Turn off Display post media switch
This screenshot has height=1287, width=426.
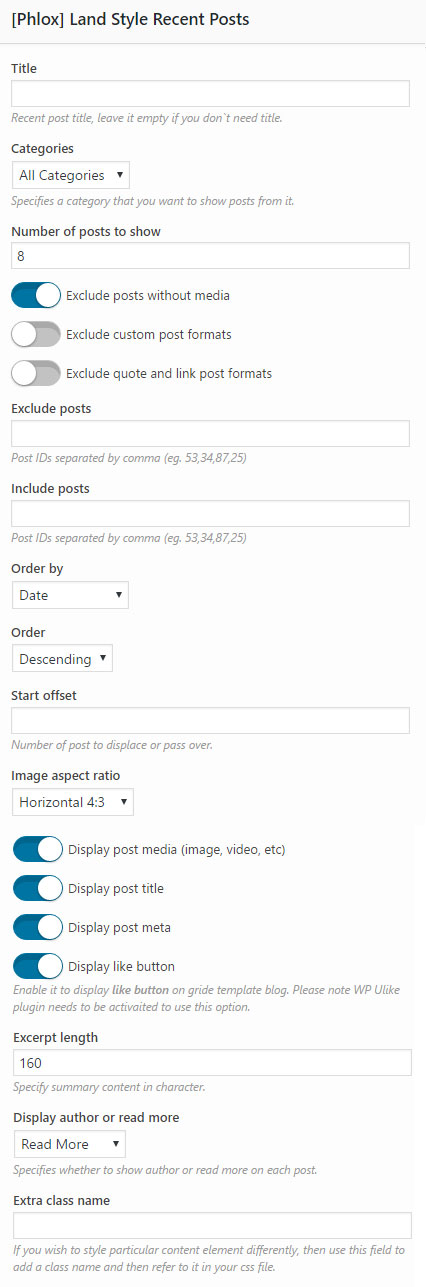[x=38, y=850]
